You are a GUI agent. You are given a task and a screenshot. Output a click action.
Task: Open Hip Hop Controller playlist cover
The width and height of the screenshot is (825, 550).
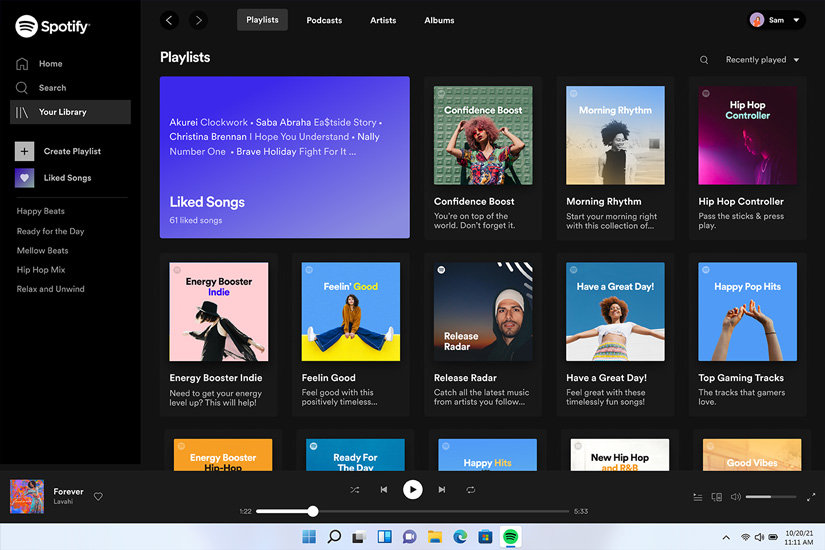(x=748, y=135)
